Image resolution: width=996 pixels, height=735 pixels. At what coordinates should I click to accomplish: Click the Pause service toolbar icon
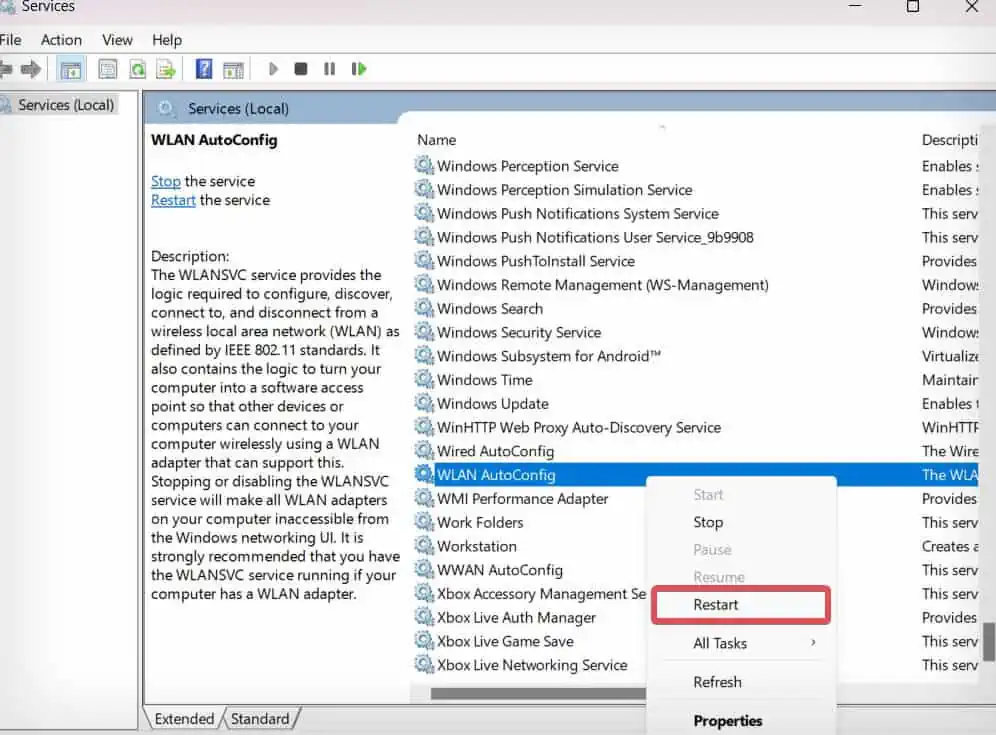(x=329, y=68)
